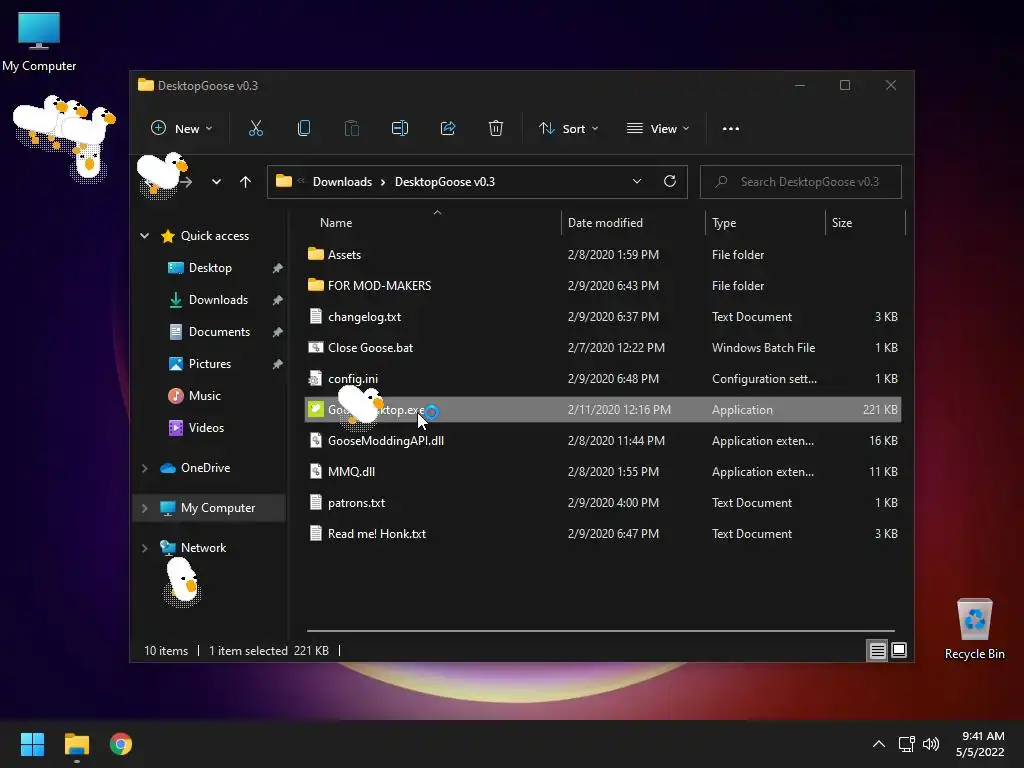Switch to the large thumbnails view icon
The width and height of the screenshot is (1024, 768).
pos(899,650)
